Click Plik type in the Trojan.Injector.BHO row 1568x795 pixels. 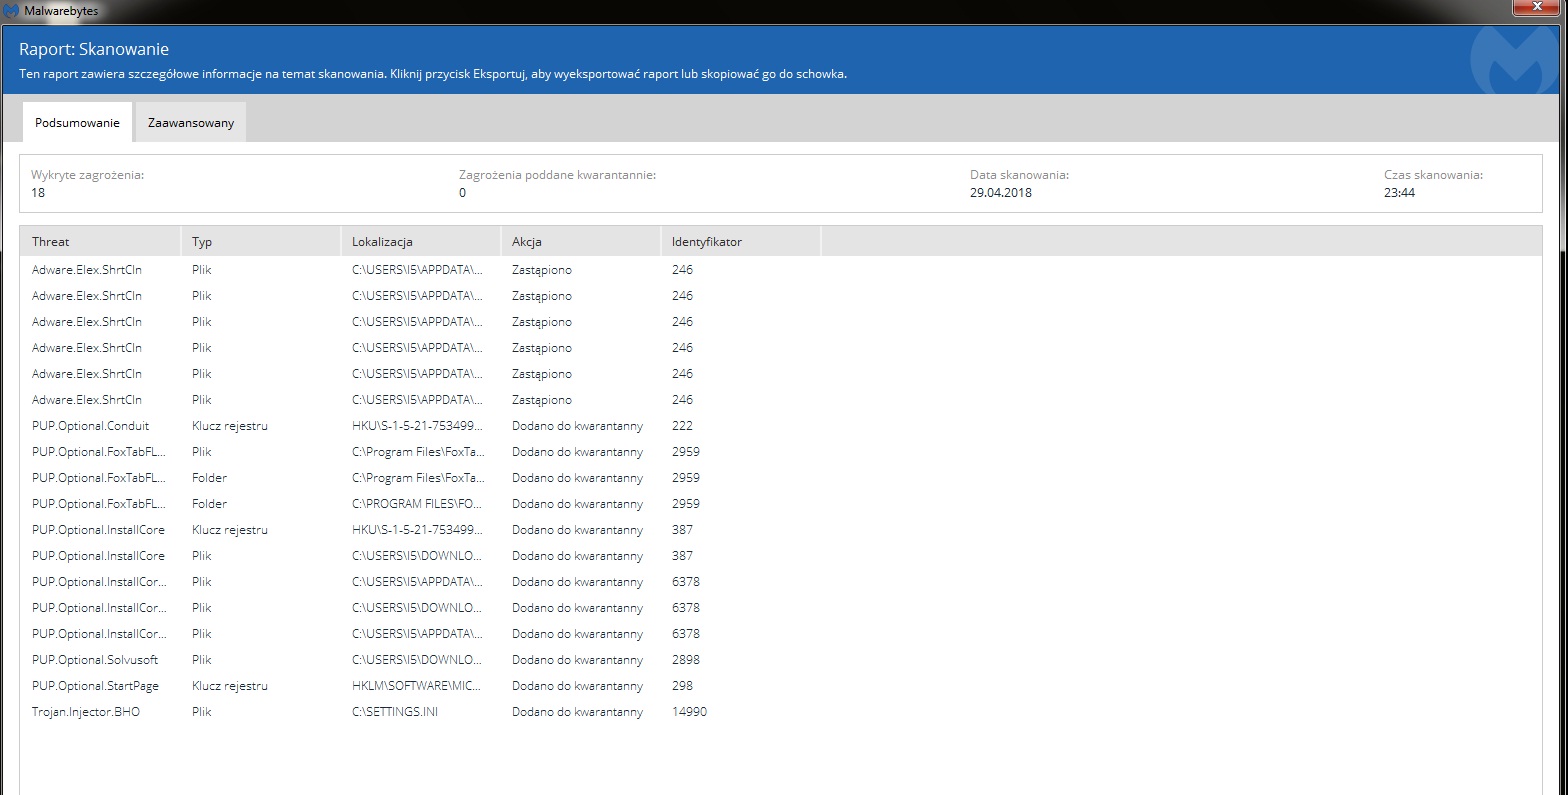[x=202, y=712]
